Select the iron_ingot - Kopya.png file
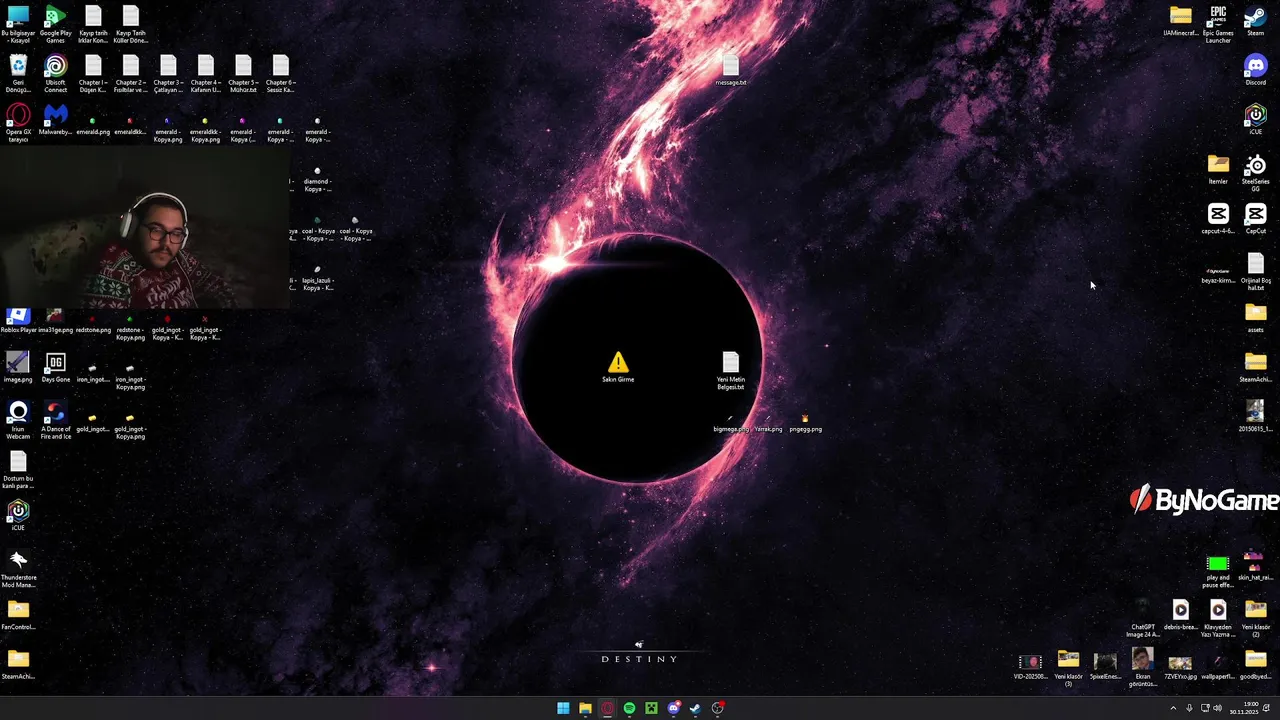 click(130, 377)
